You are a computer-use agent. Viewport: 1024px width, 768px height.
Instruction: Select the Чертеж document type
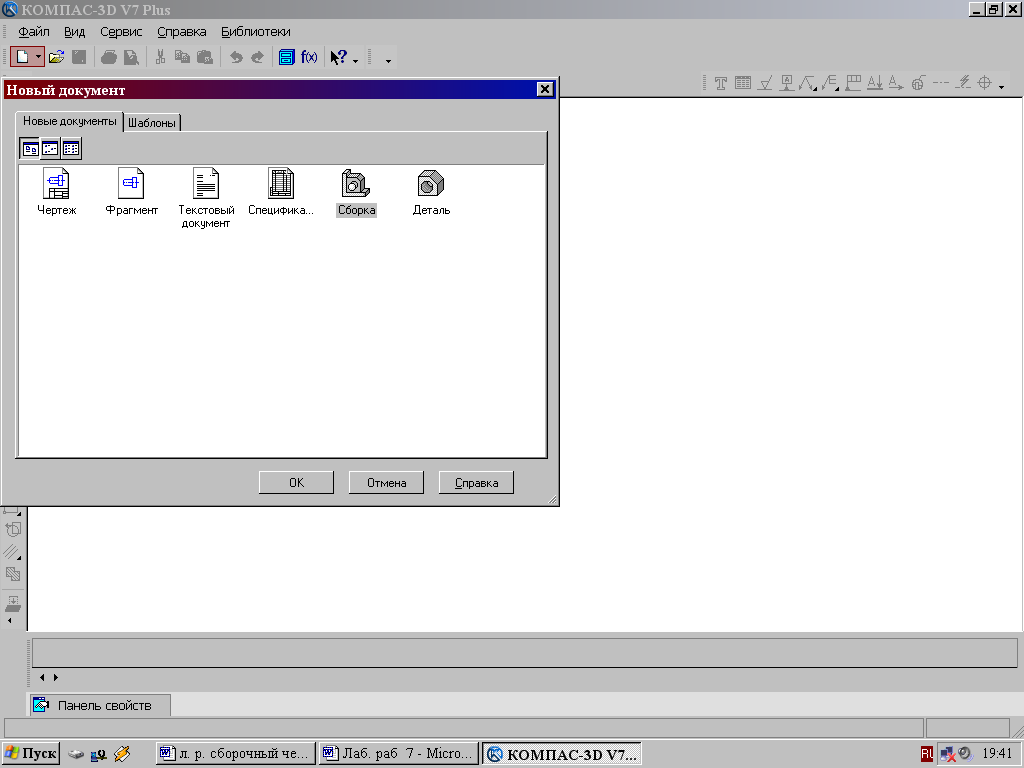(x=57, y=191)
